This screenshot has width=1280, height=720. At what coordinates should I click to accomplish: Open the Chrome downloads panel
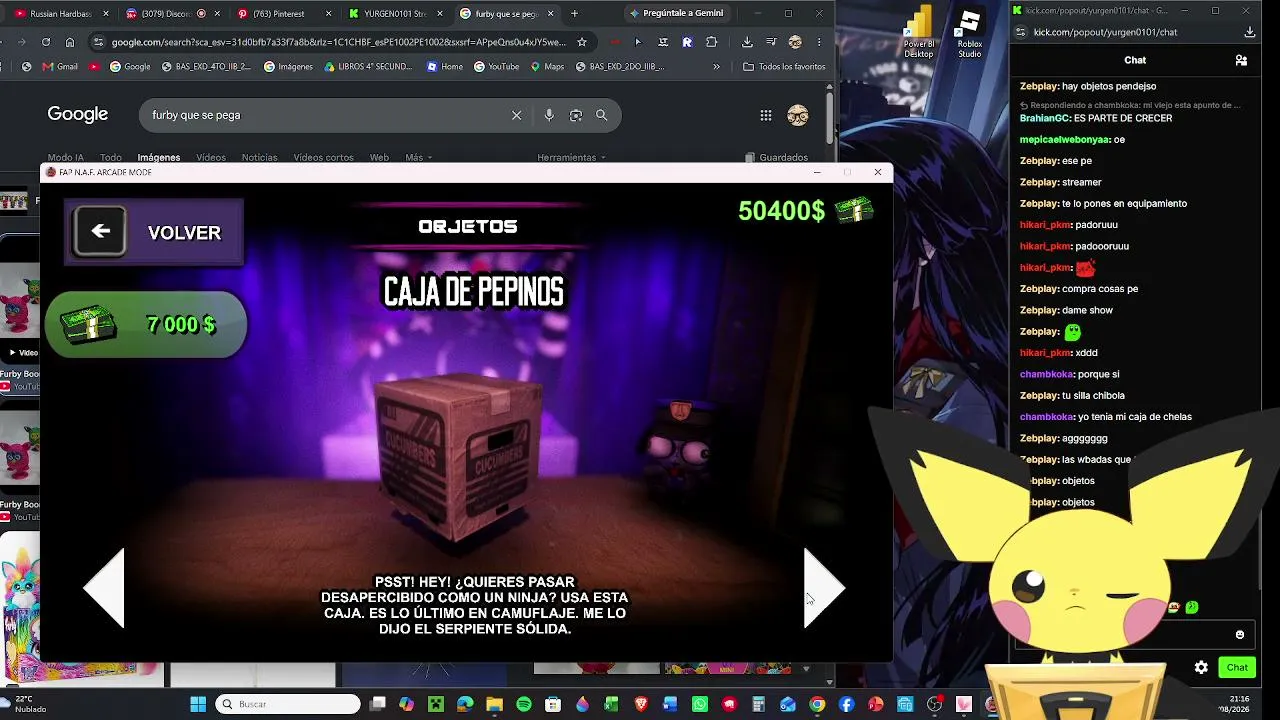pos(747,42)
